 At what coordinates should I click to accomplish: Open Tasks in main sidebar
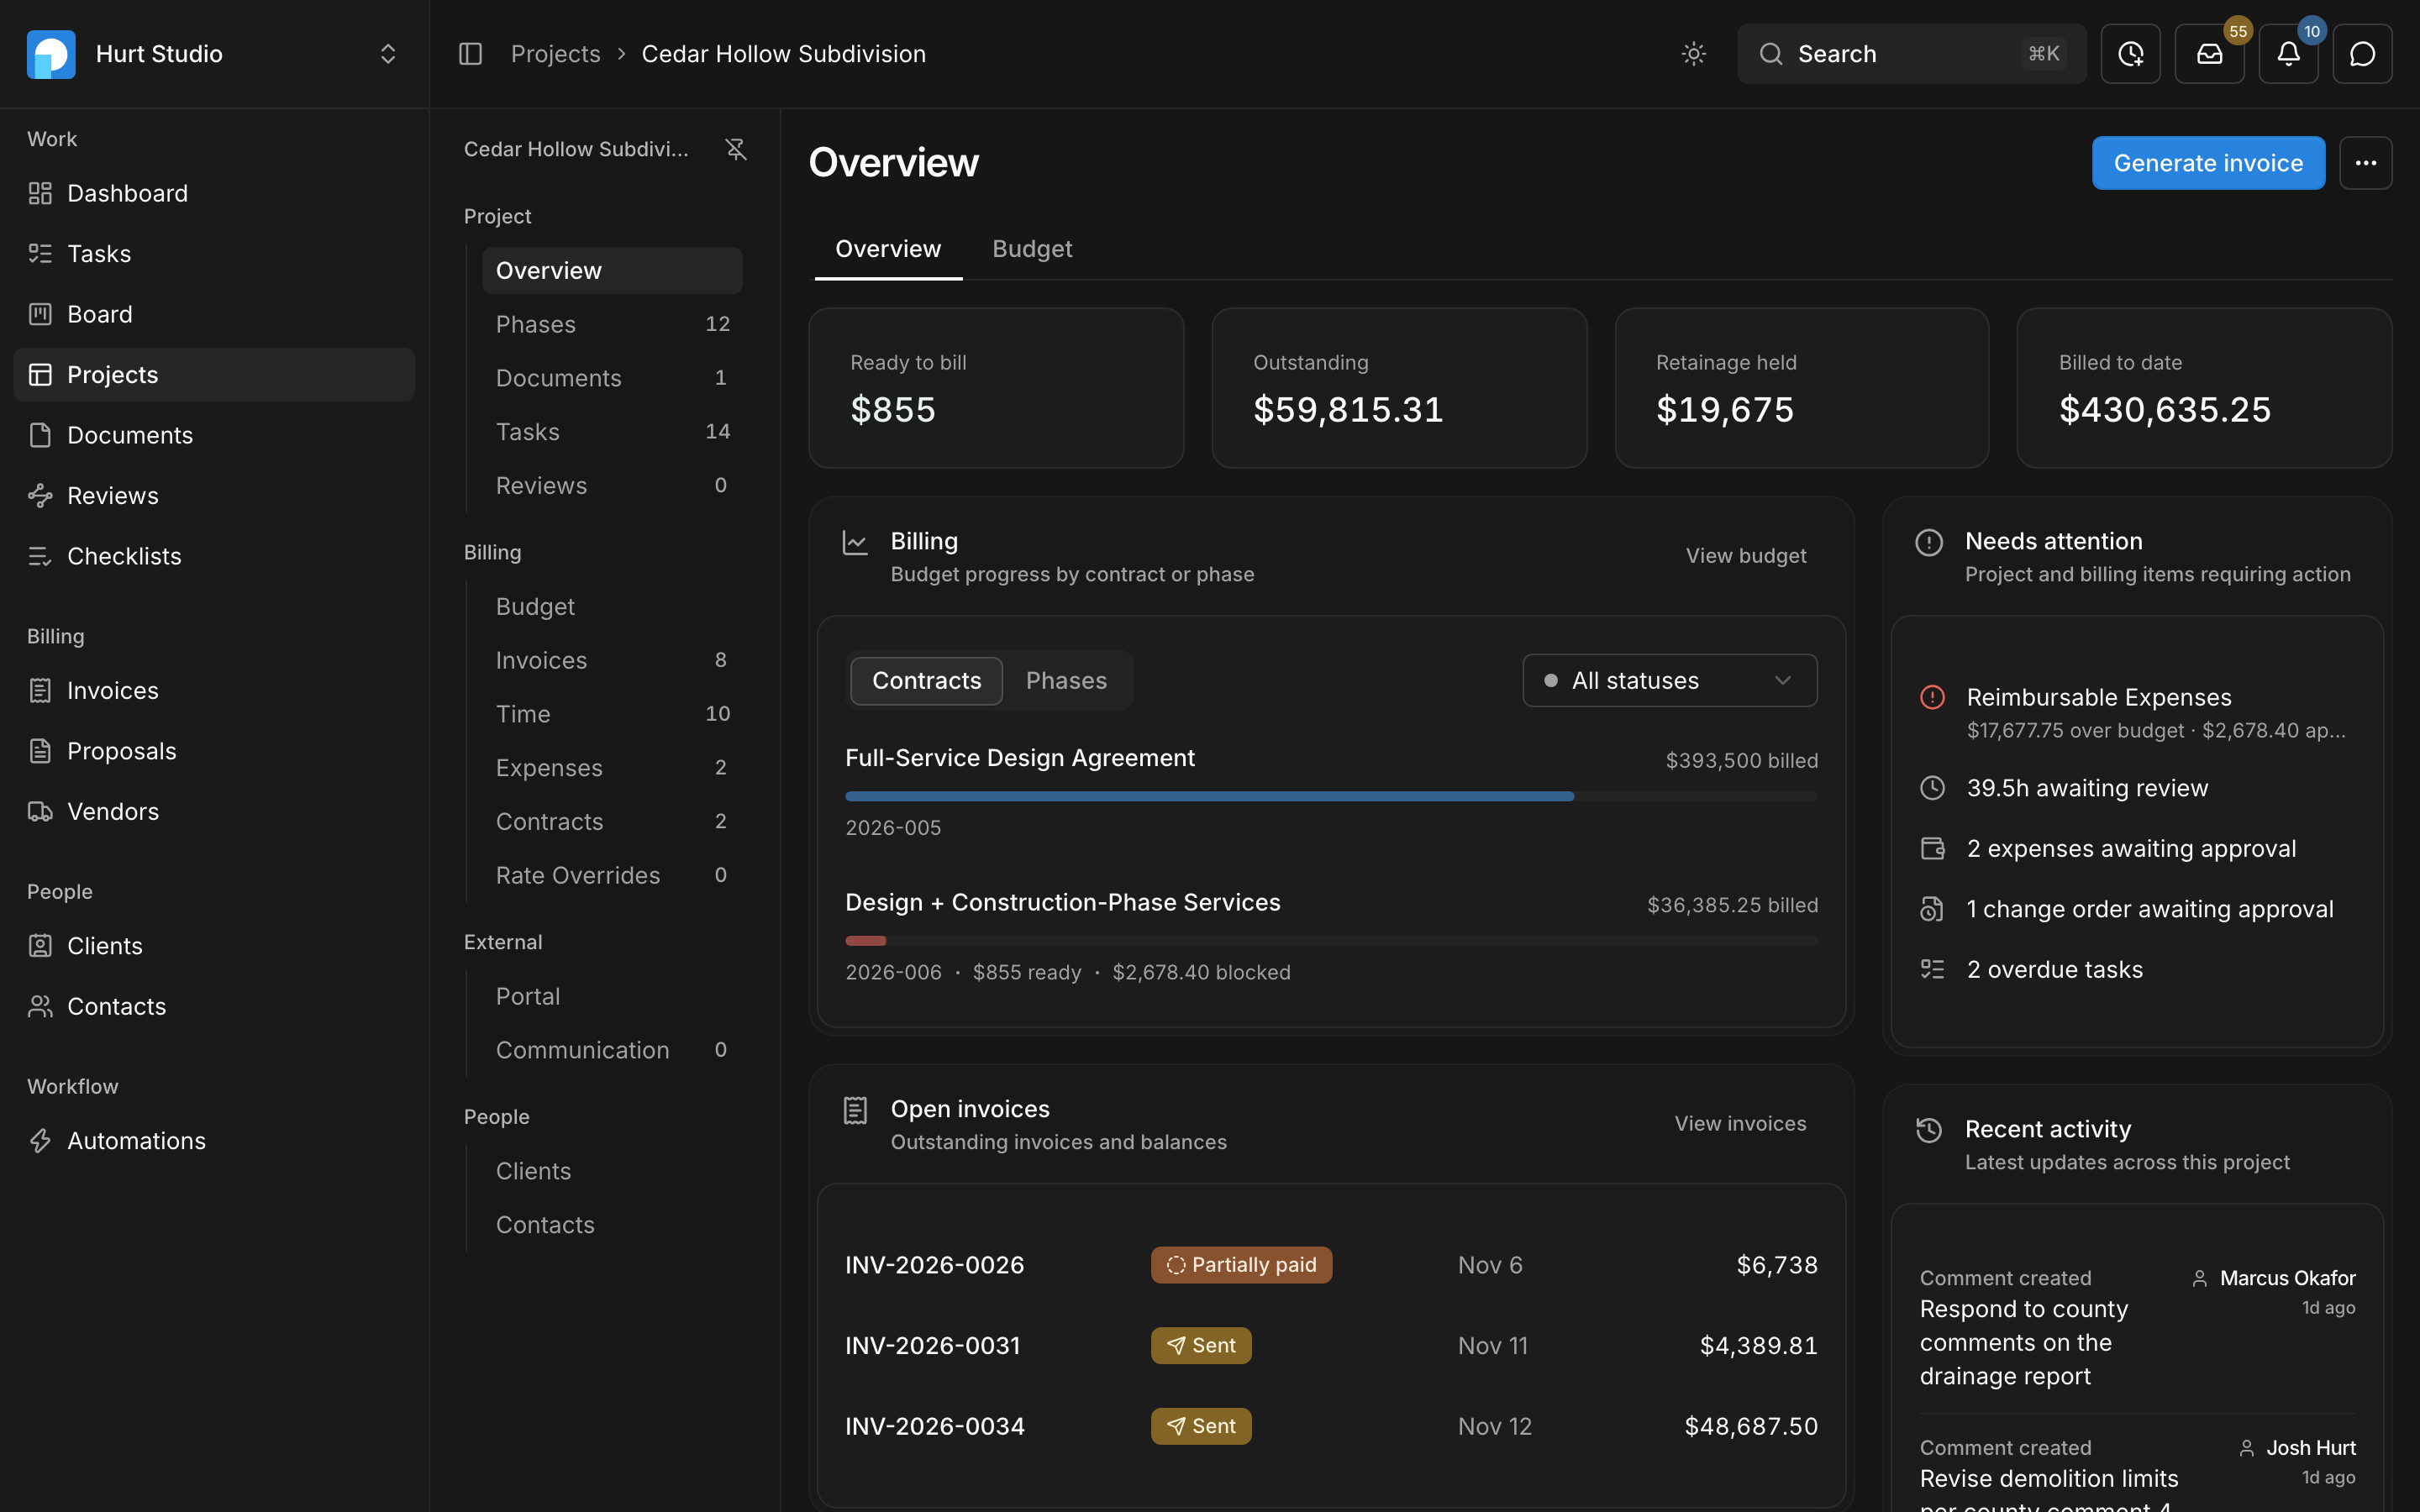click(x=214, y=254)
